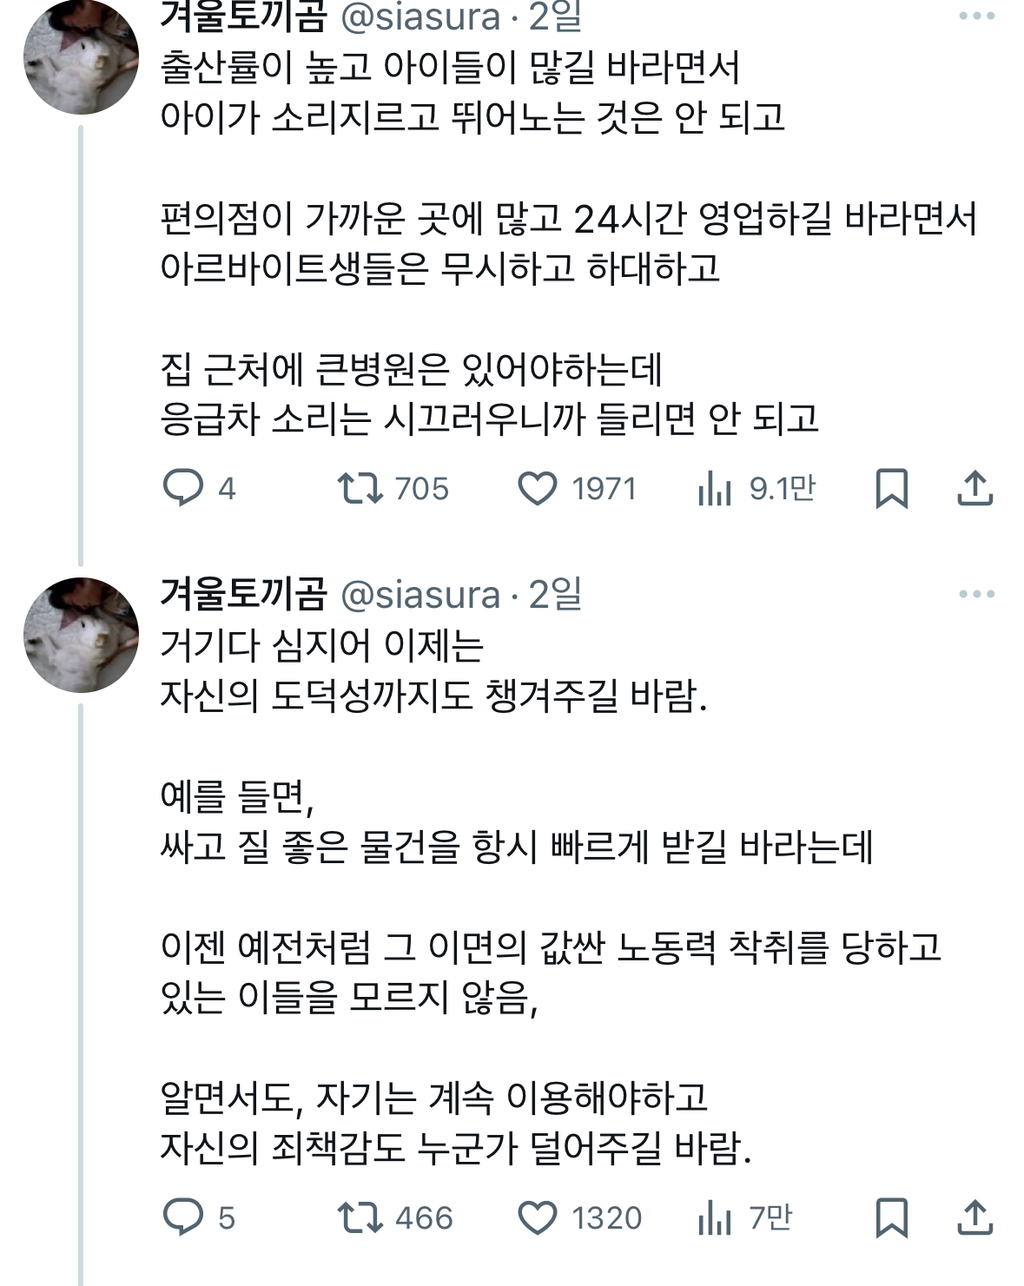Reply to the second tweet with 5 replies

(184, 1217)
